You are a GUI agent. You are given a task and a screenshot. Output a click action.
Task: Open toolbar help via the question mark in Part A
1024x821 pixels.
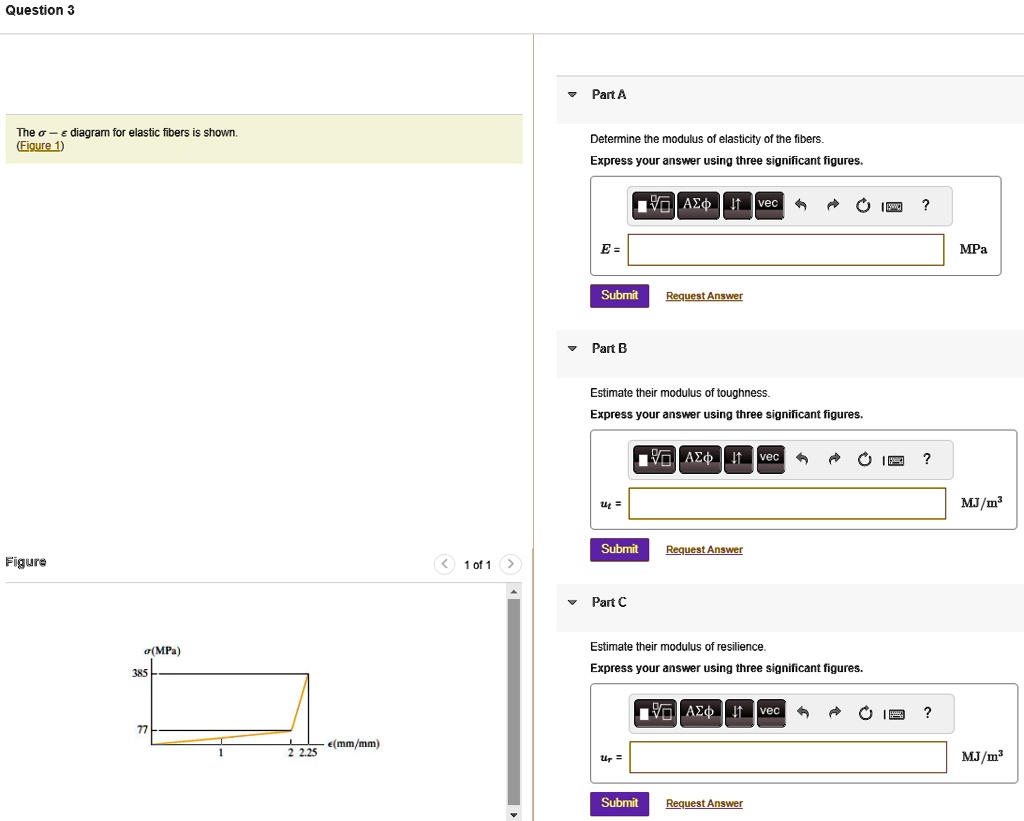tap(925, 205)
